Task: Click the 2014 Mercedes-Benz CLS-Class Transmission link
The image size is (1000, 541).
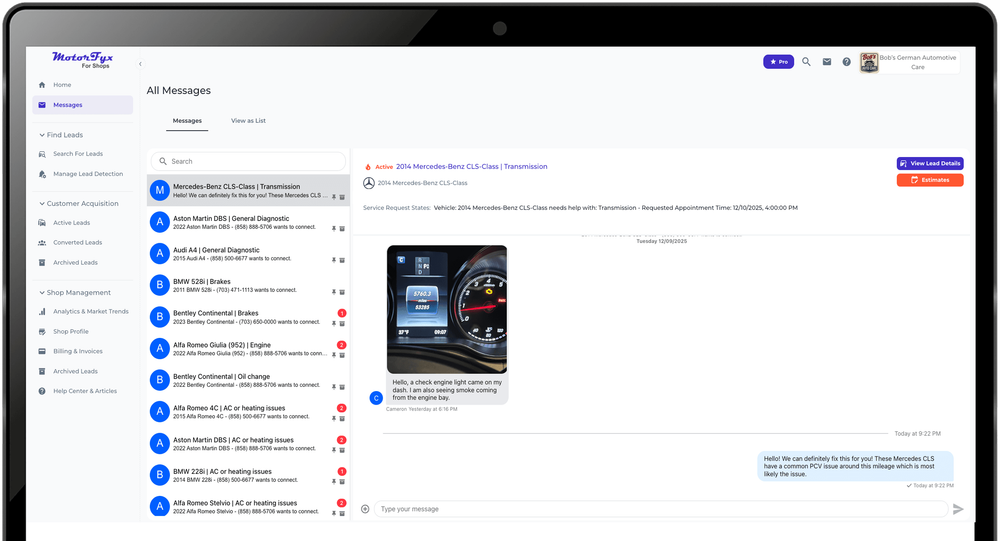Action: tap(471, 167)
